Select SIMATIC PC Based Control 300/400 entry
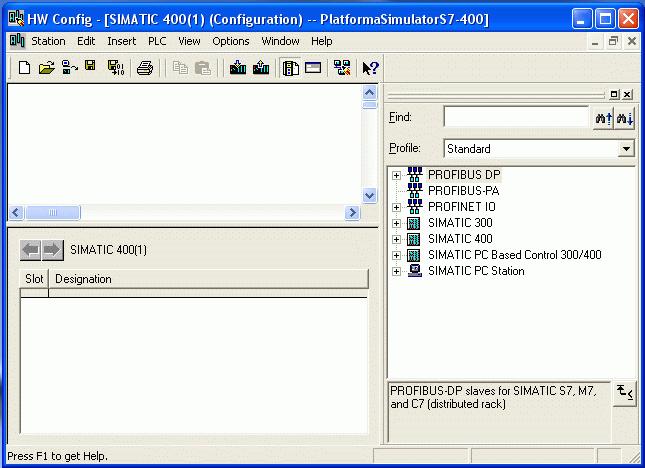Image resolution: width=645 pixels, height=468 pixels. [515, 255]
